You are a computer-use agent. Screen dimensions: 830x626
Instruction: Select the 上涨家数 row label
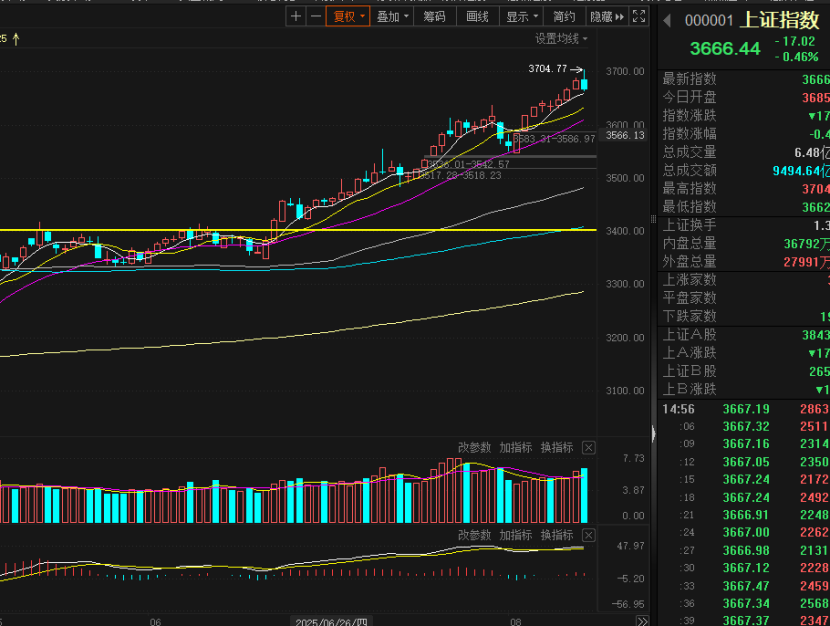[689, 279]
